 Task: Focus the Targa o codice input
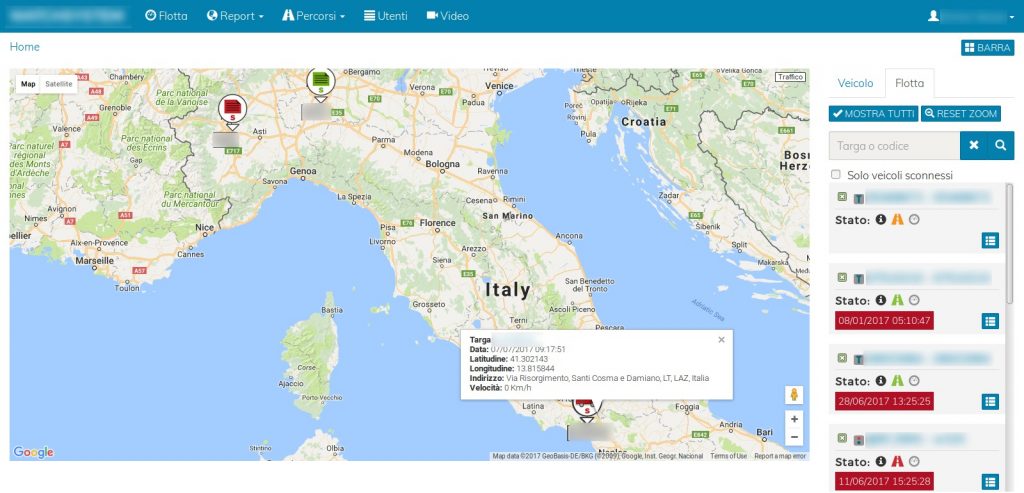(x=895, y=146)
